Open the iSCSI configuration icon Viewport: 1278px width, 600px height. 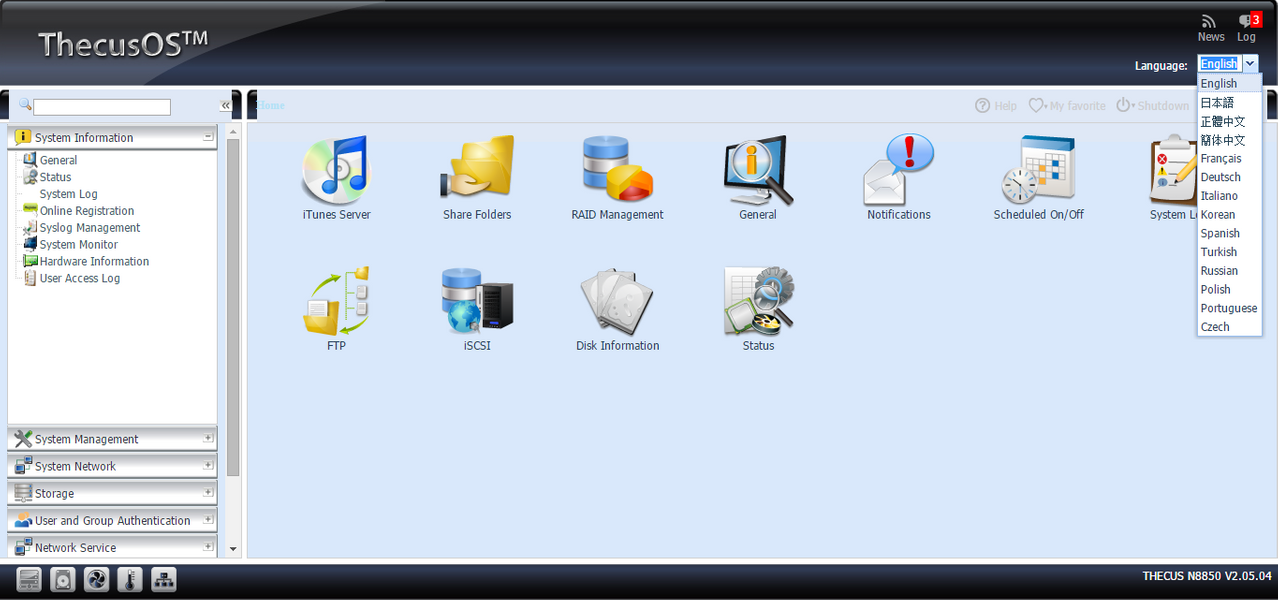coord(477,302)
